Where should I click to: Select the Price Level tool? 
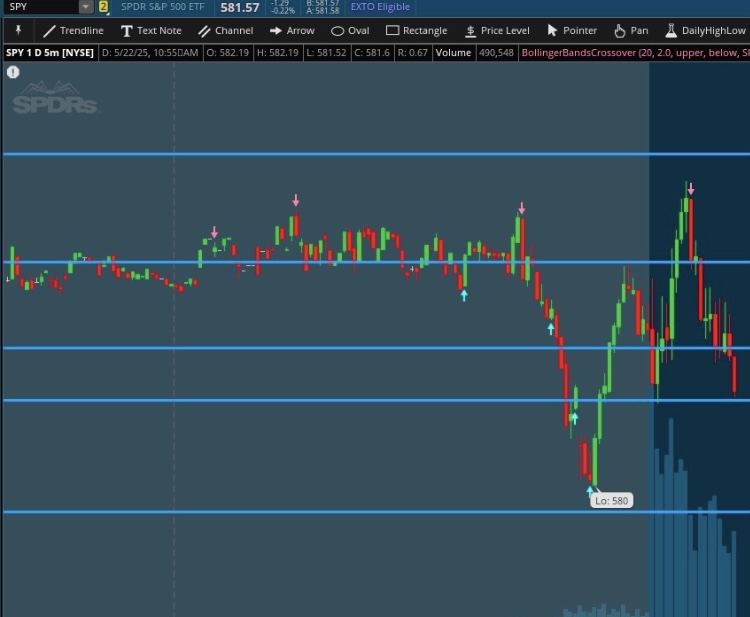(x=497, y=31)
